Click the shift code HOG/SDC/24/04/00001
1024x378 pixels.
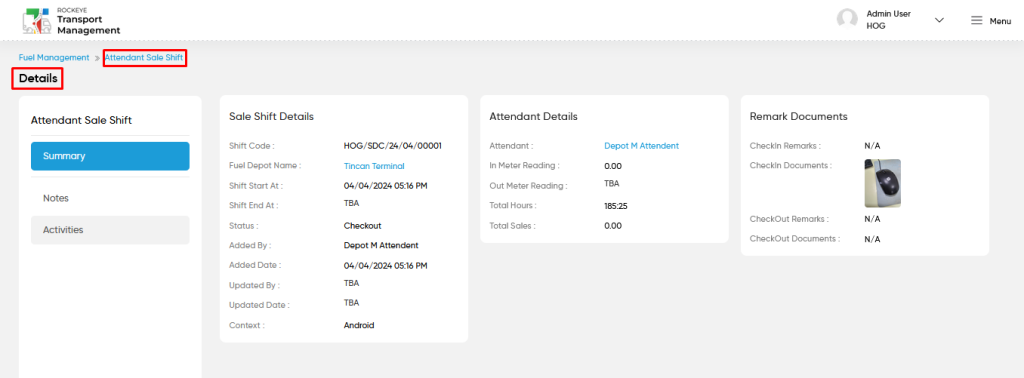[x=392, y=146]
